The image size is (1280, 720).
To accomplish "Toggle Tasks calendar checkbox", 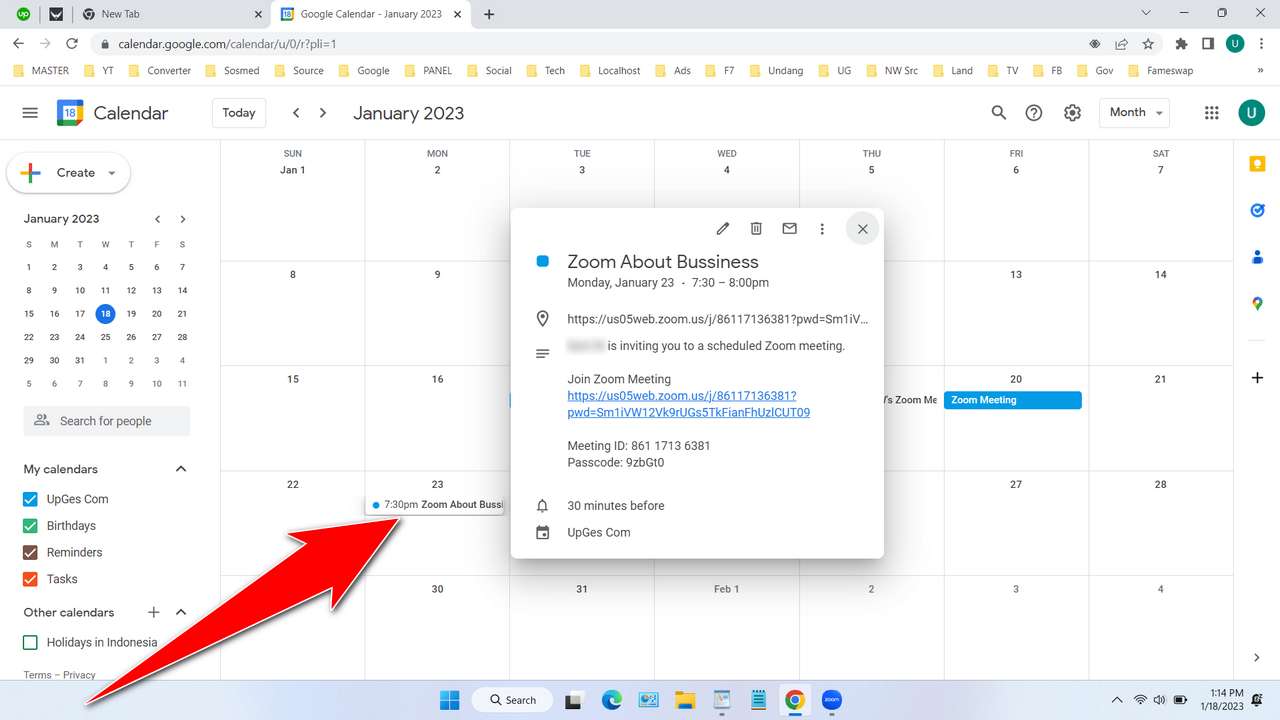I will [30, 579].
